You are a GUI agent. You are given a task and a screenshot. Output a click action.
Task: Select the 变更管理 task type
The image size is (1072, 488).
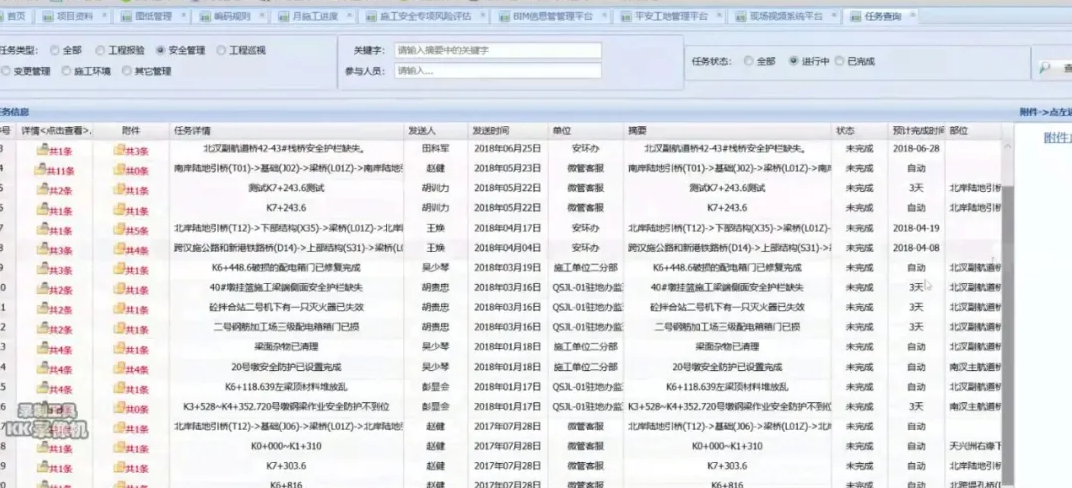(x=5, y=70)
